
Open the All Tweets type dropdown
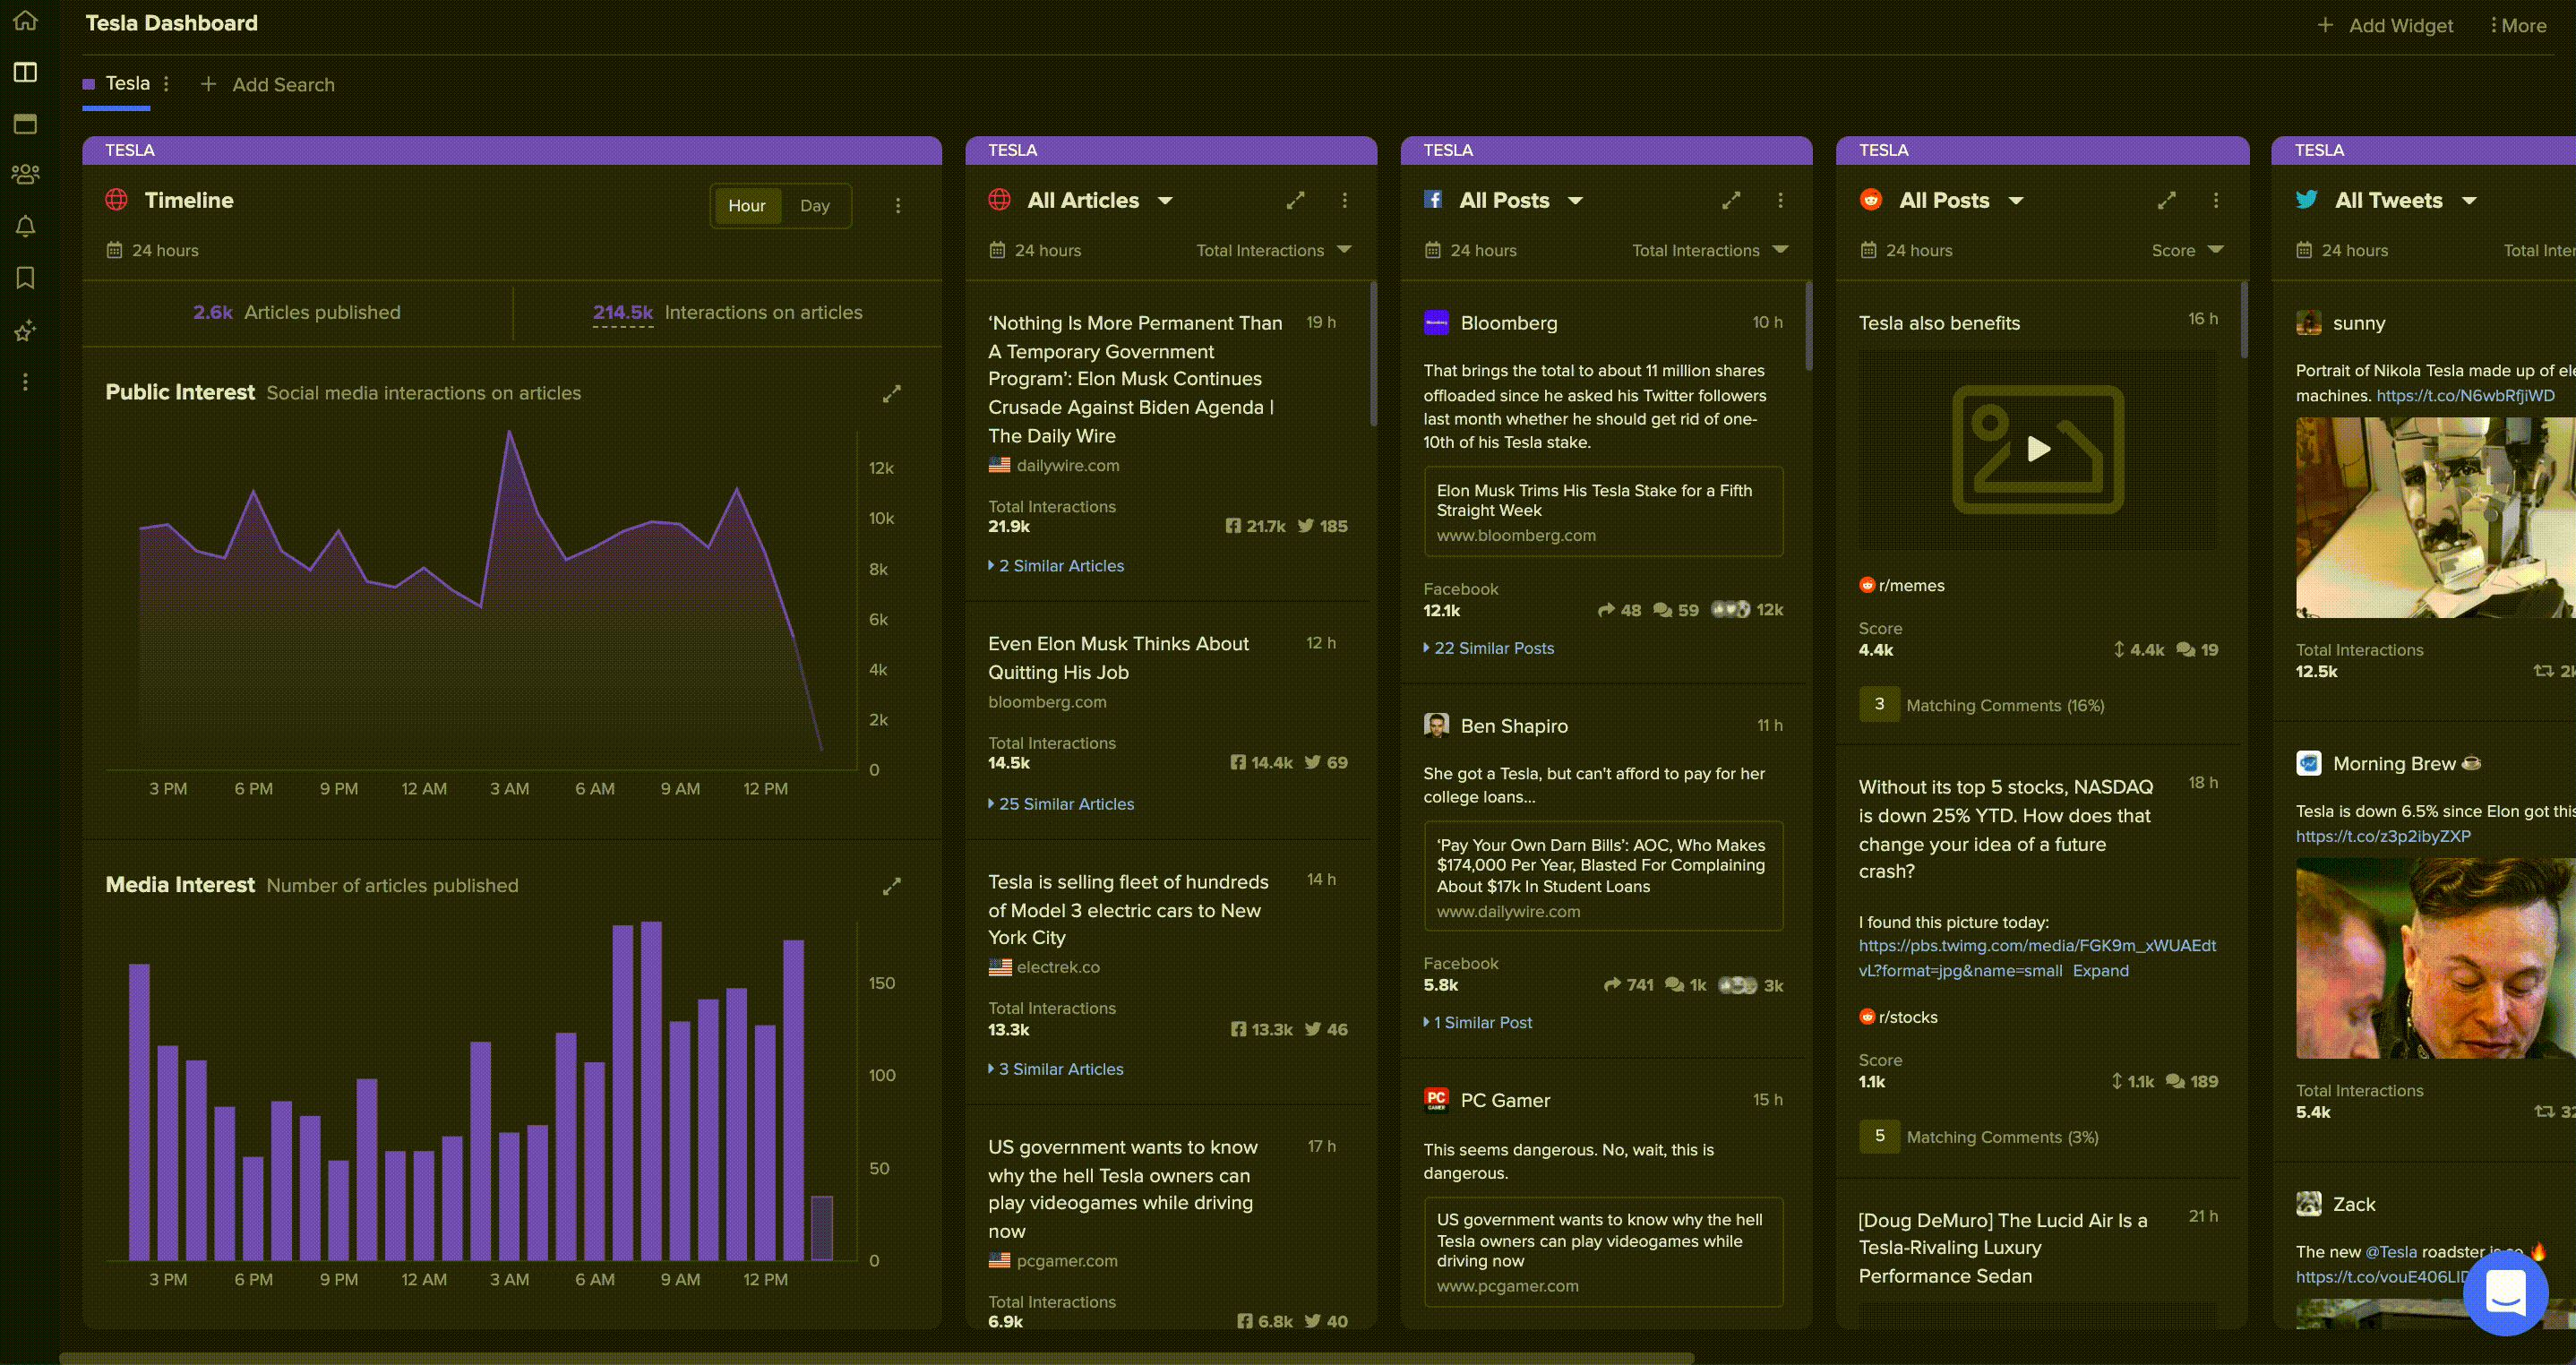tap(2469, 201)
